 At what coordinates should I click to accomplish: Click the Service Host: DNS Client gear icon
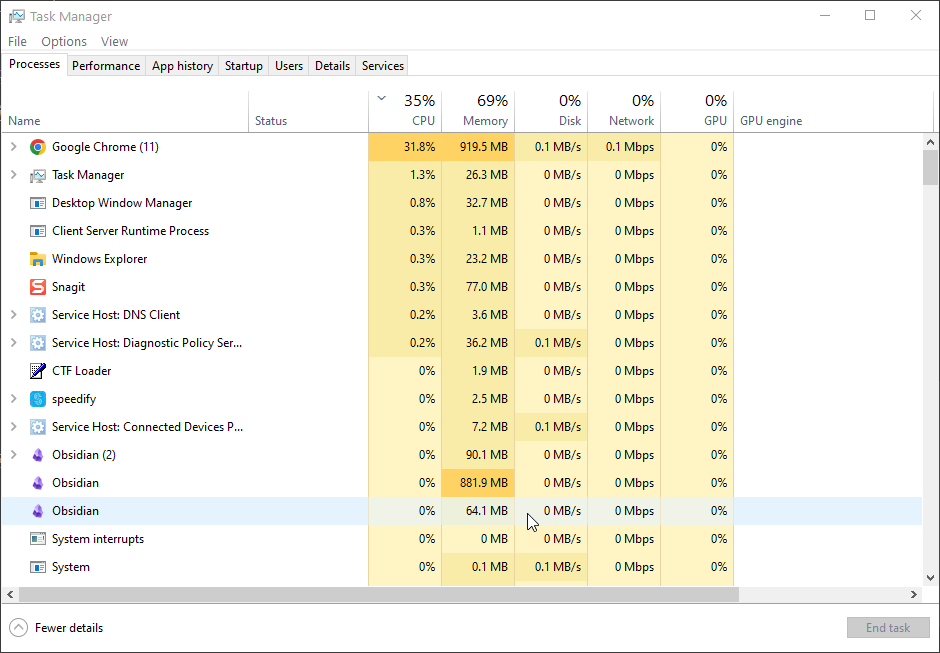pyautogui.click(x=38, y=315)
